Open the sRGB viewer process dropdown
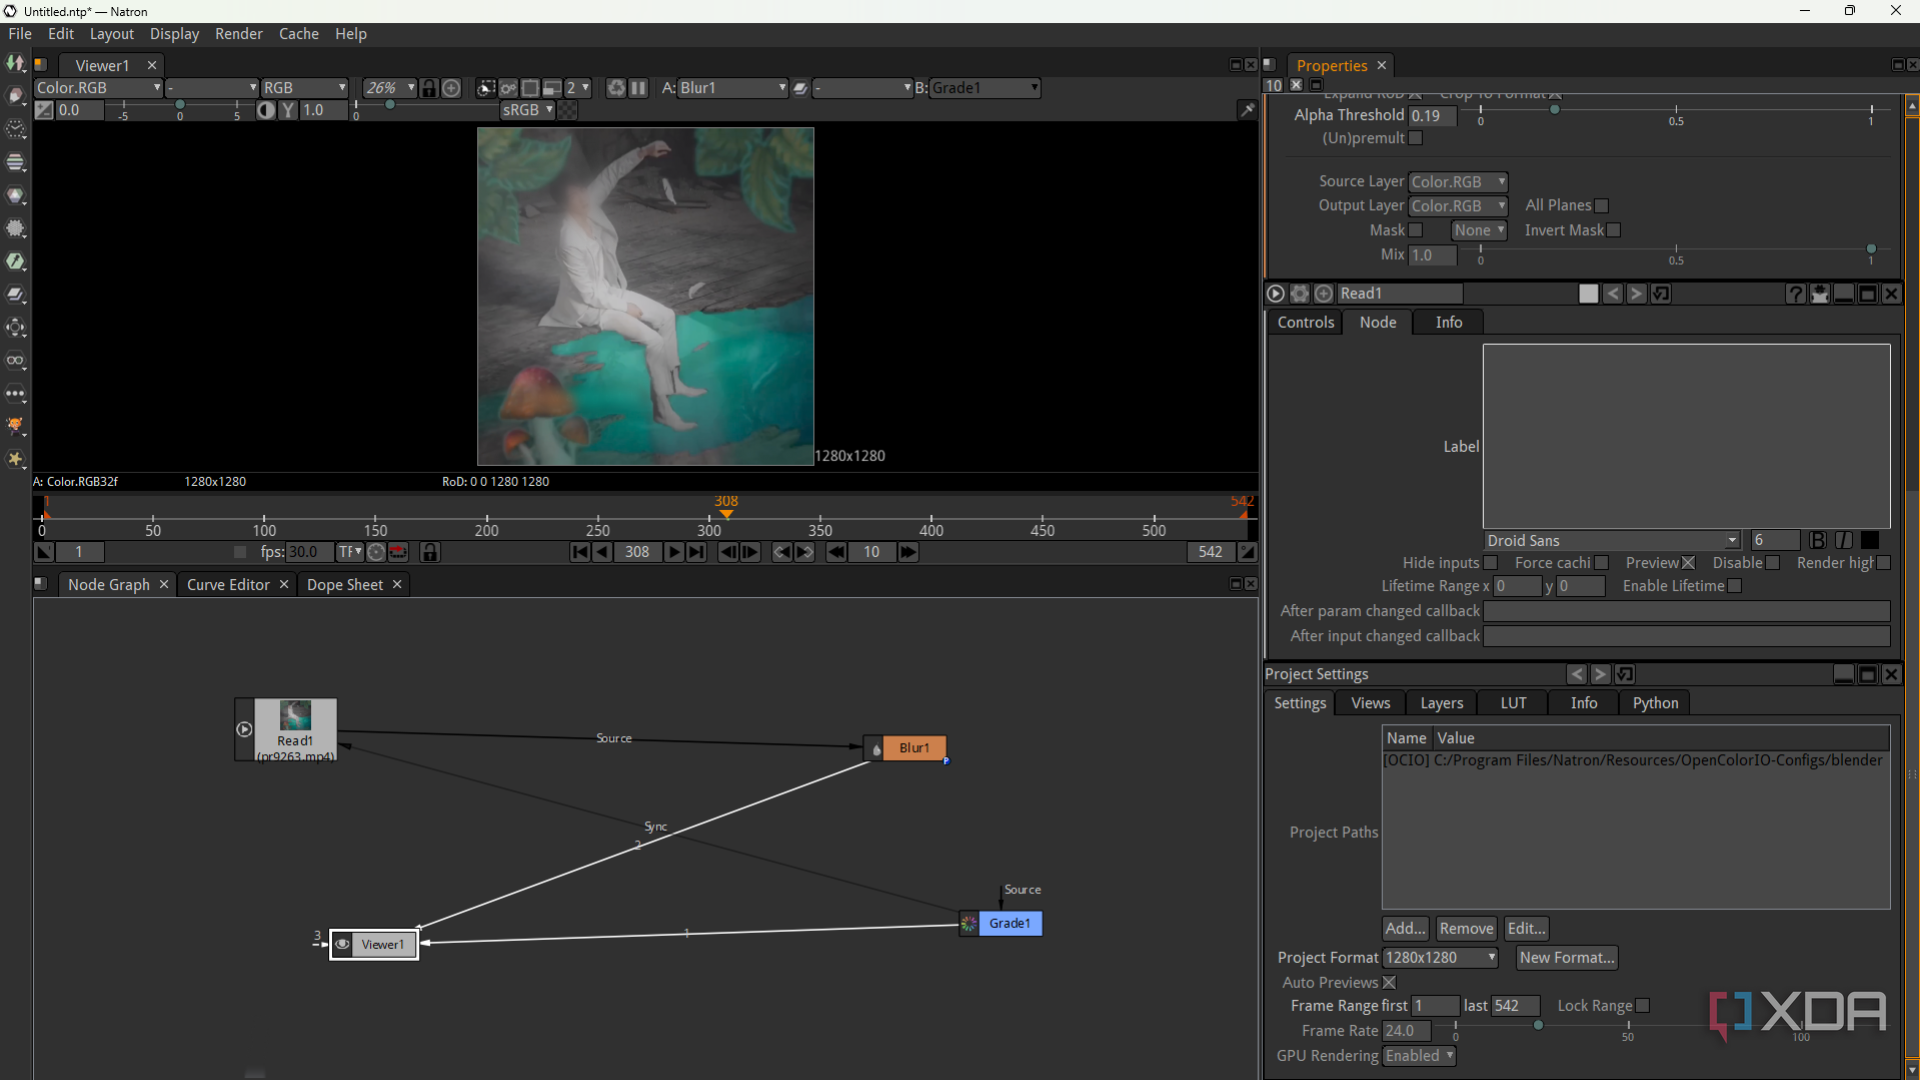 [x=527, y=110]
